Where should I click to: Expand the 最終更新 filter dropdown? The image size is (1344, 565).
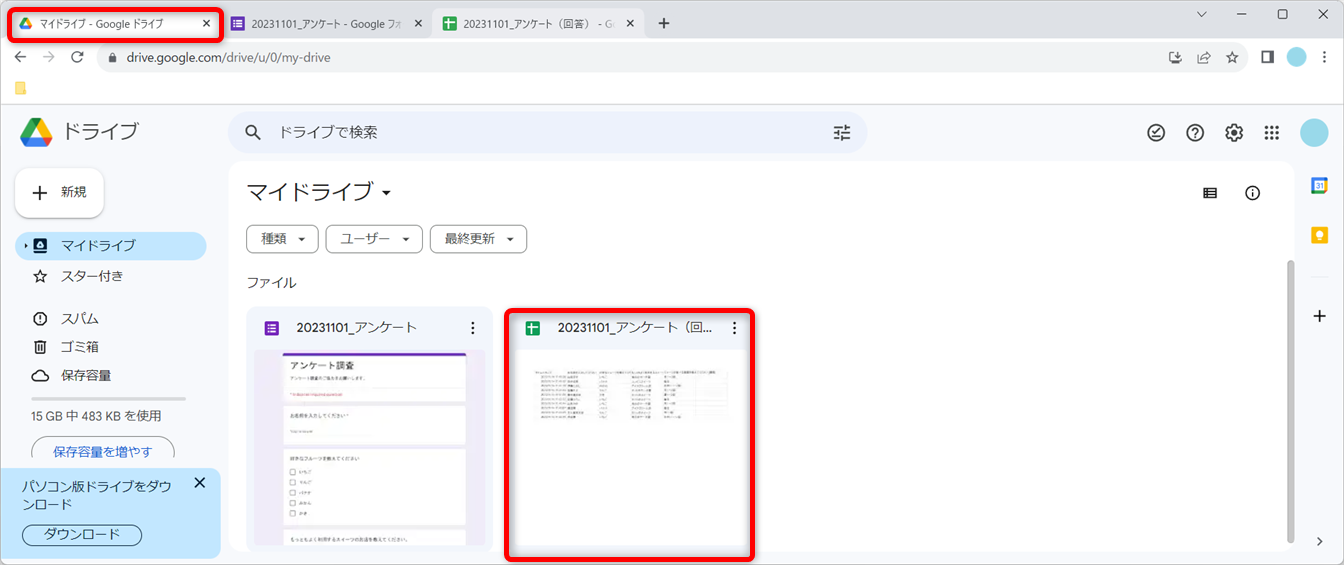coord(478,239)
